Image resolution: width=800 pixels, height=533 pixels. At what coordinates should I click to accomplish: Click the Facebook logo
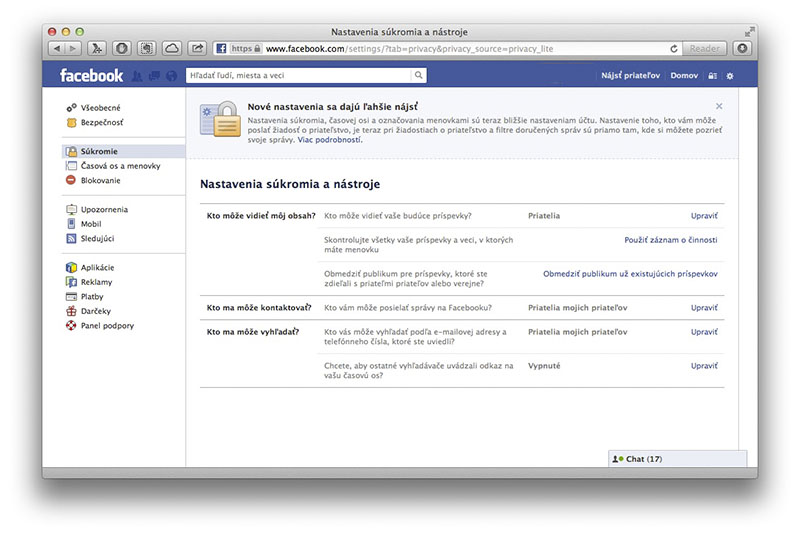tap(91, 75)
